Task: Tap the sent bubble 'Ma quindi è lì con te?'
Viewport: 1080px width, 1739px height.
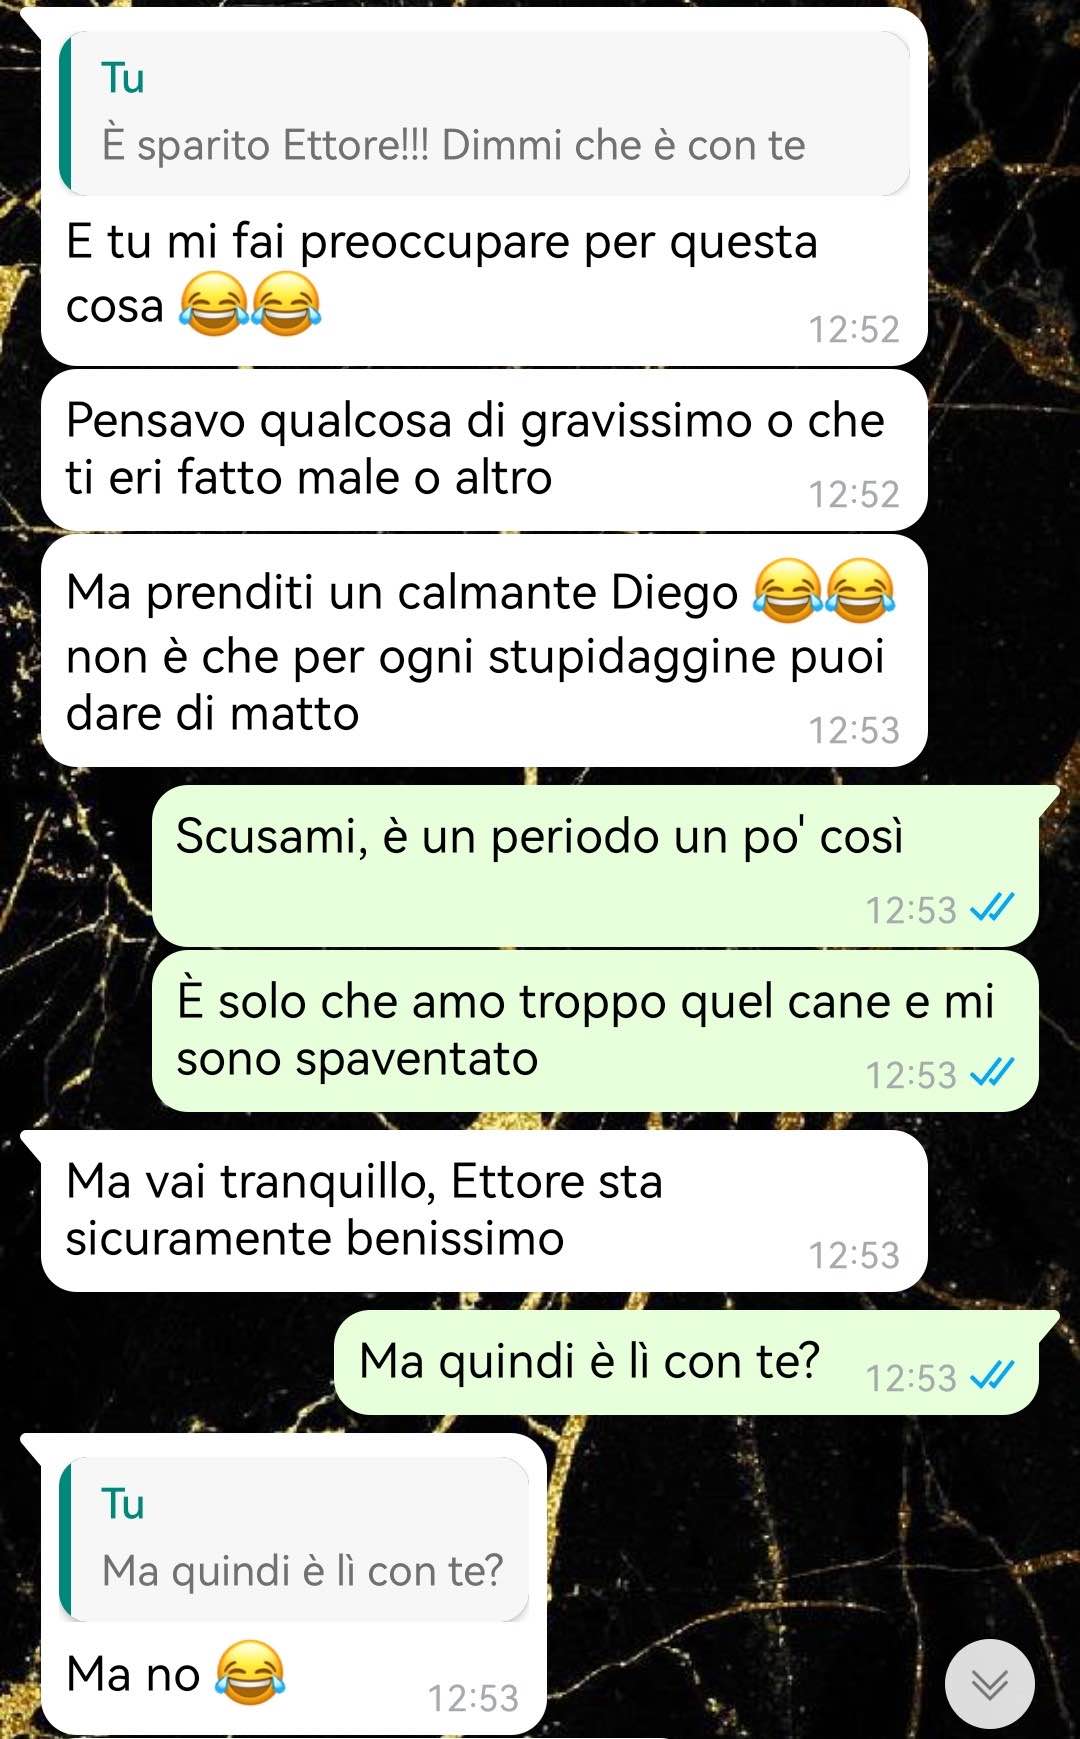Action: pyautogui.click(x=686, y=1362)
